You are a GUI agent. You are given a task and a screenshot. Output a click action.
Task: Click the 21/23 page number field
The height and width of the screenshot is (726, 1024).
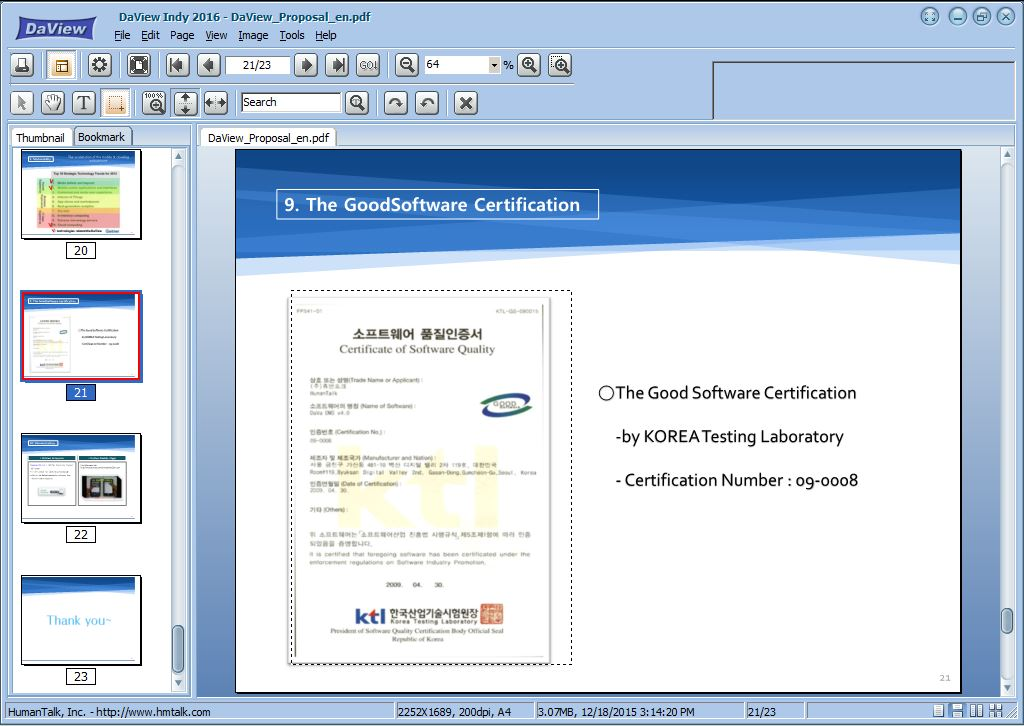click(257, 65)
